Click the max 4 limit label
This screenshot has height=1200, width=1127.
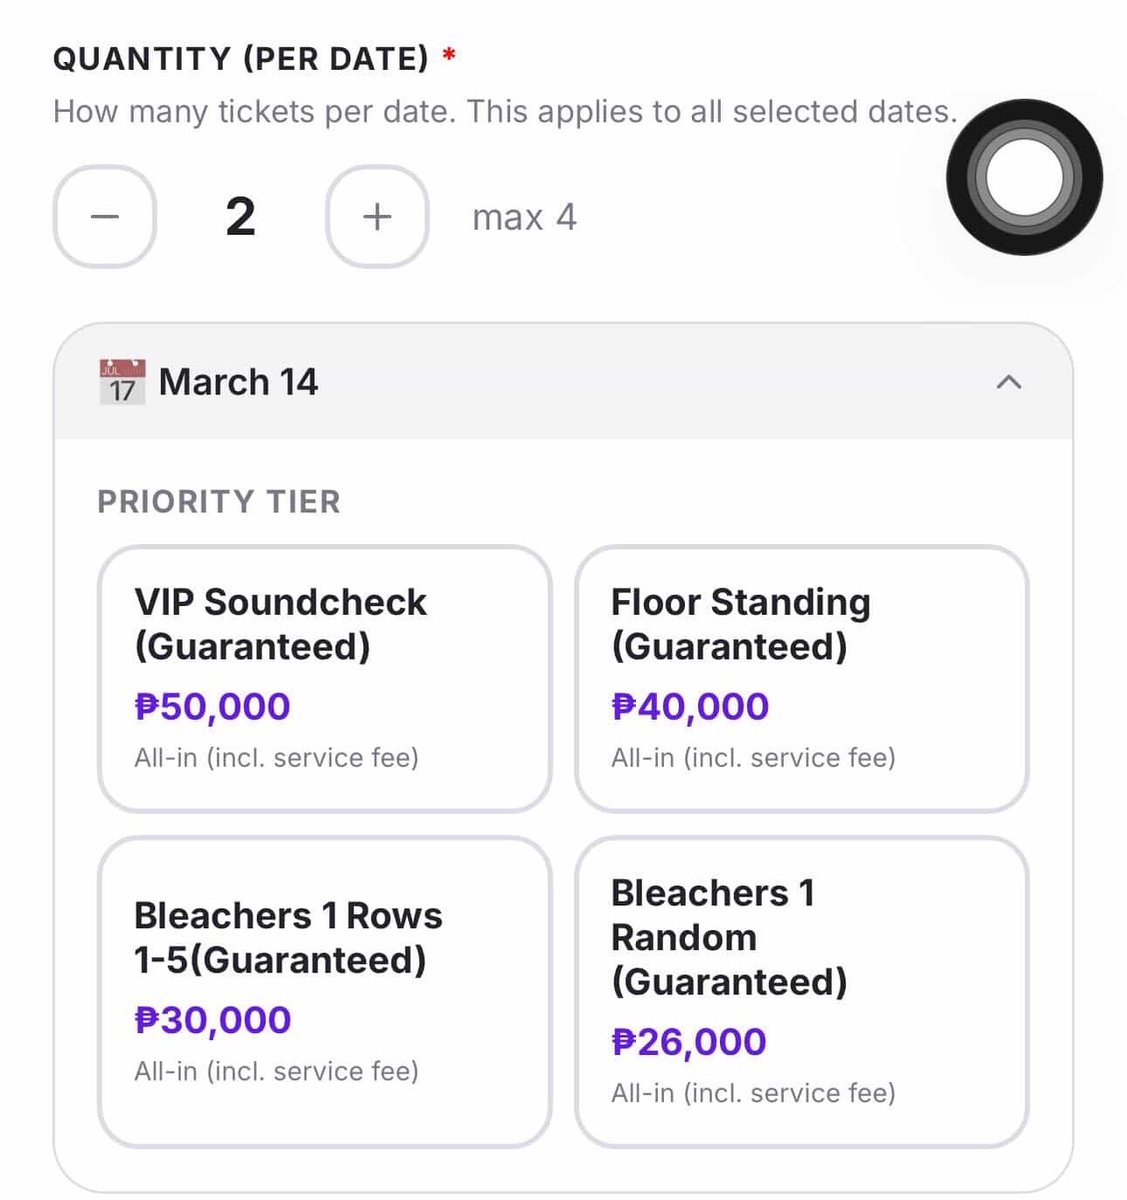pos(524,217)
